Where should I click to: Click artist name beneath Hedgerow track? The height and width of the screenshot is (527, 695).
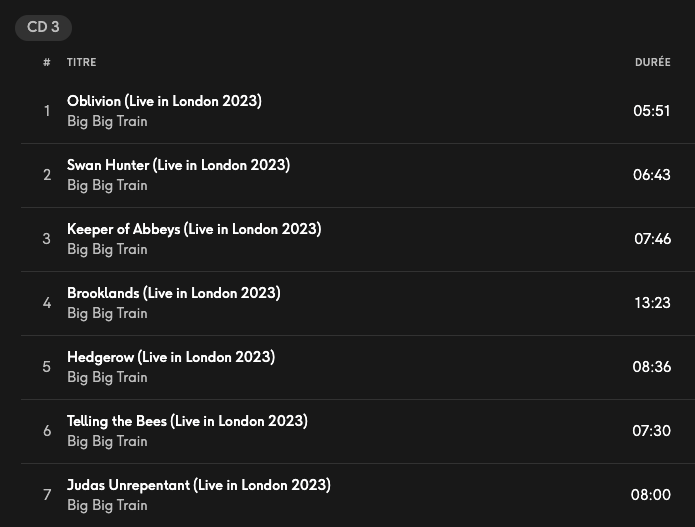tap(107, 378)
